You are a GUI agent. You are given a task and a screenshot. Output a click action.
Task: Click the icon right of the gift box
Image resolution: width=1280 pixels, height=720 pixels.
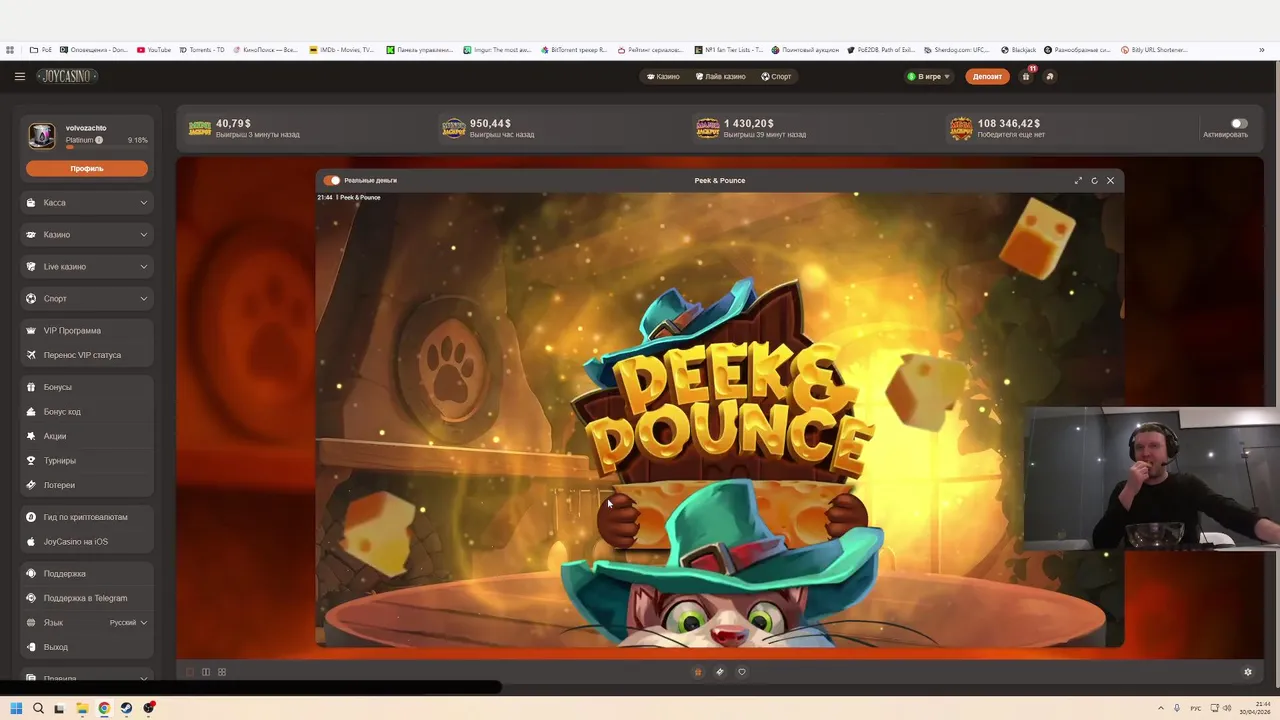click(x=1049, y=76)
